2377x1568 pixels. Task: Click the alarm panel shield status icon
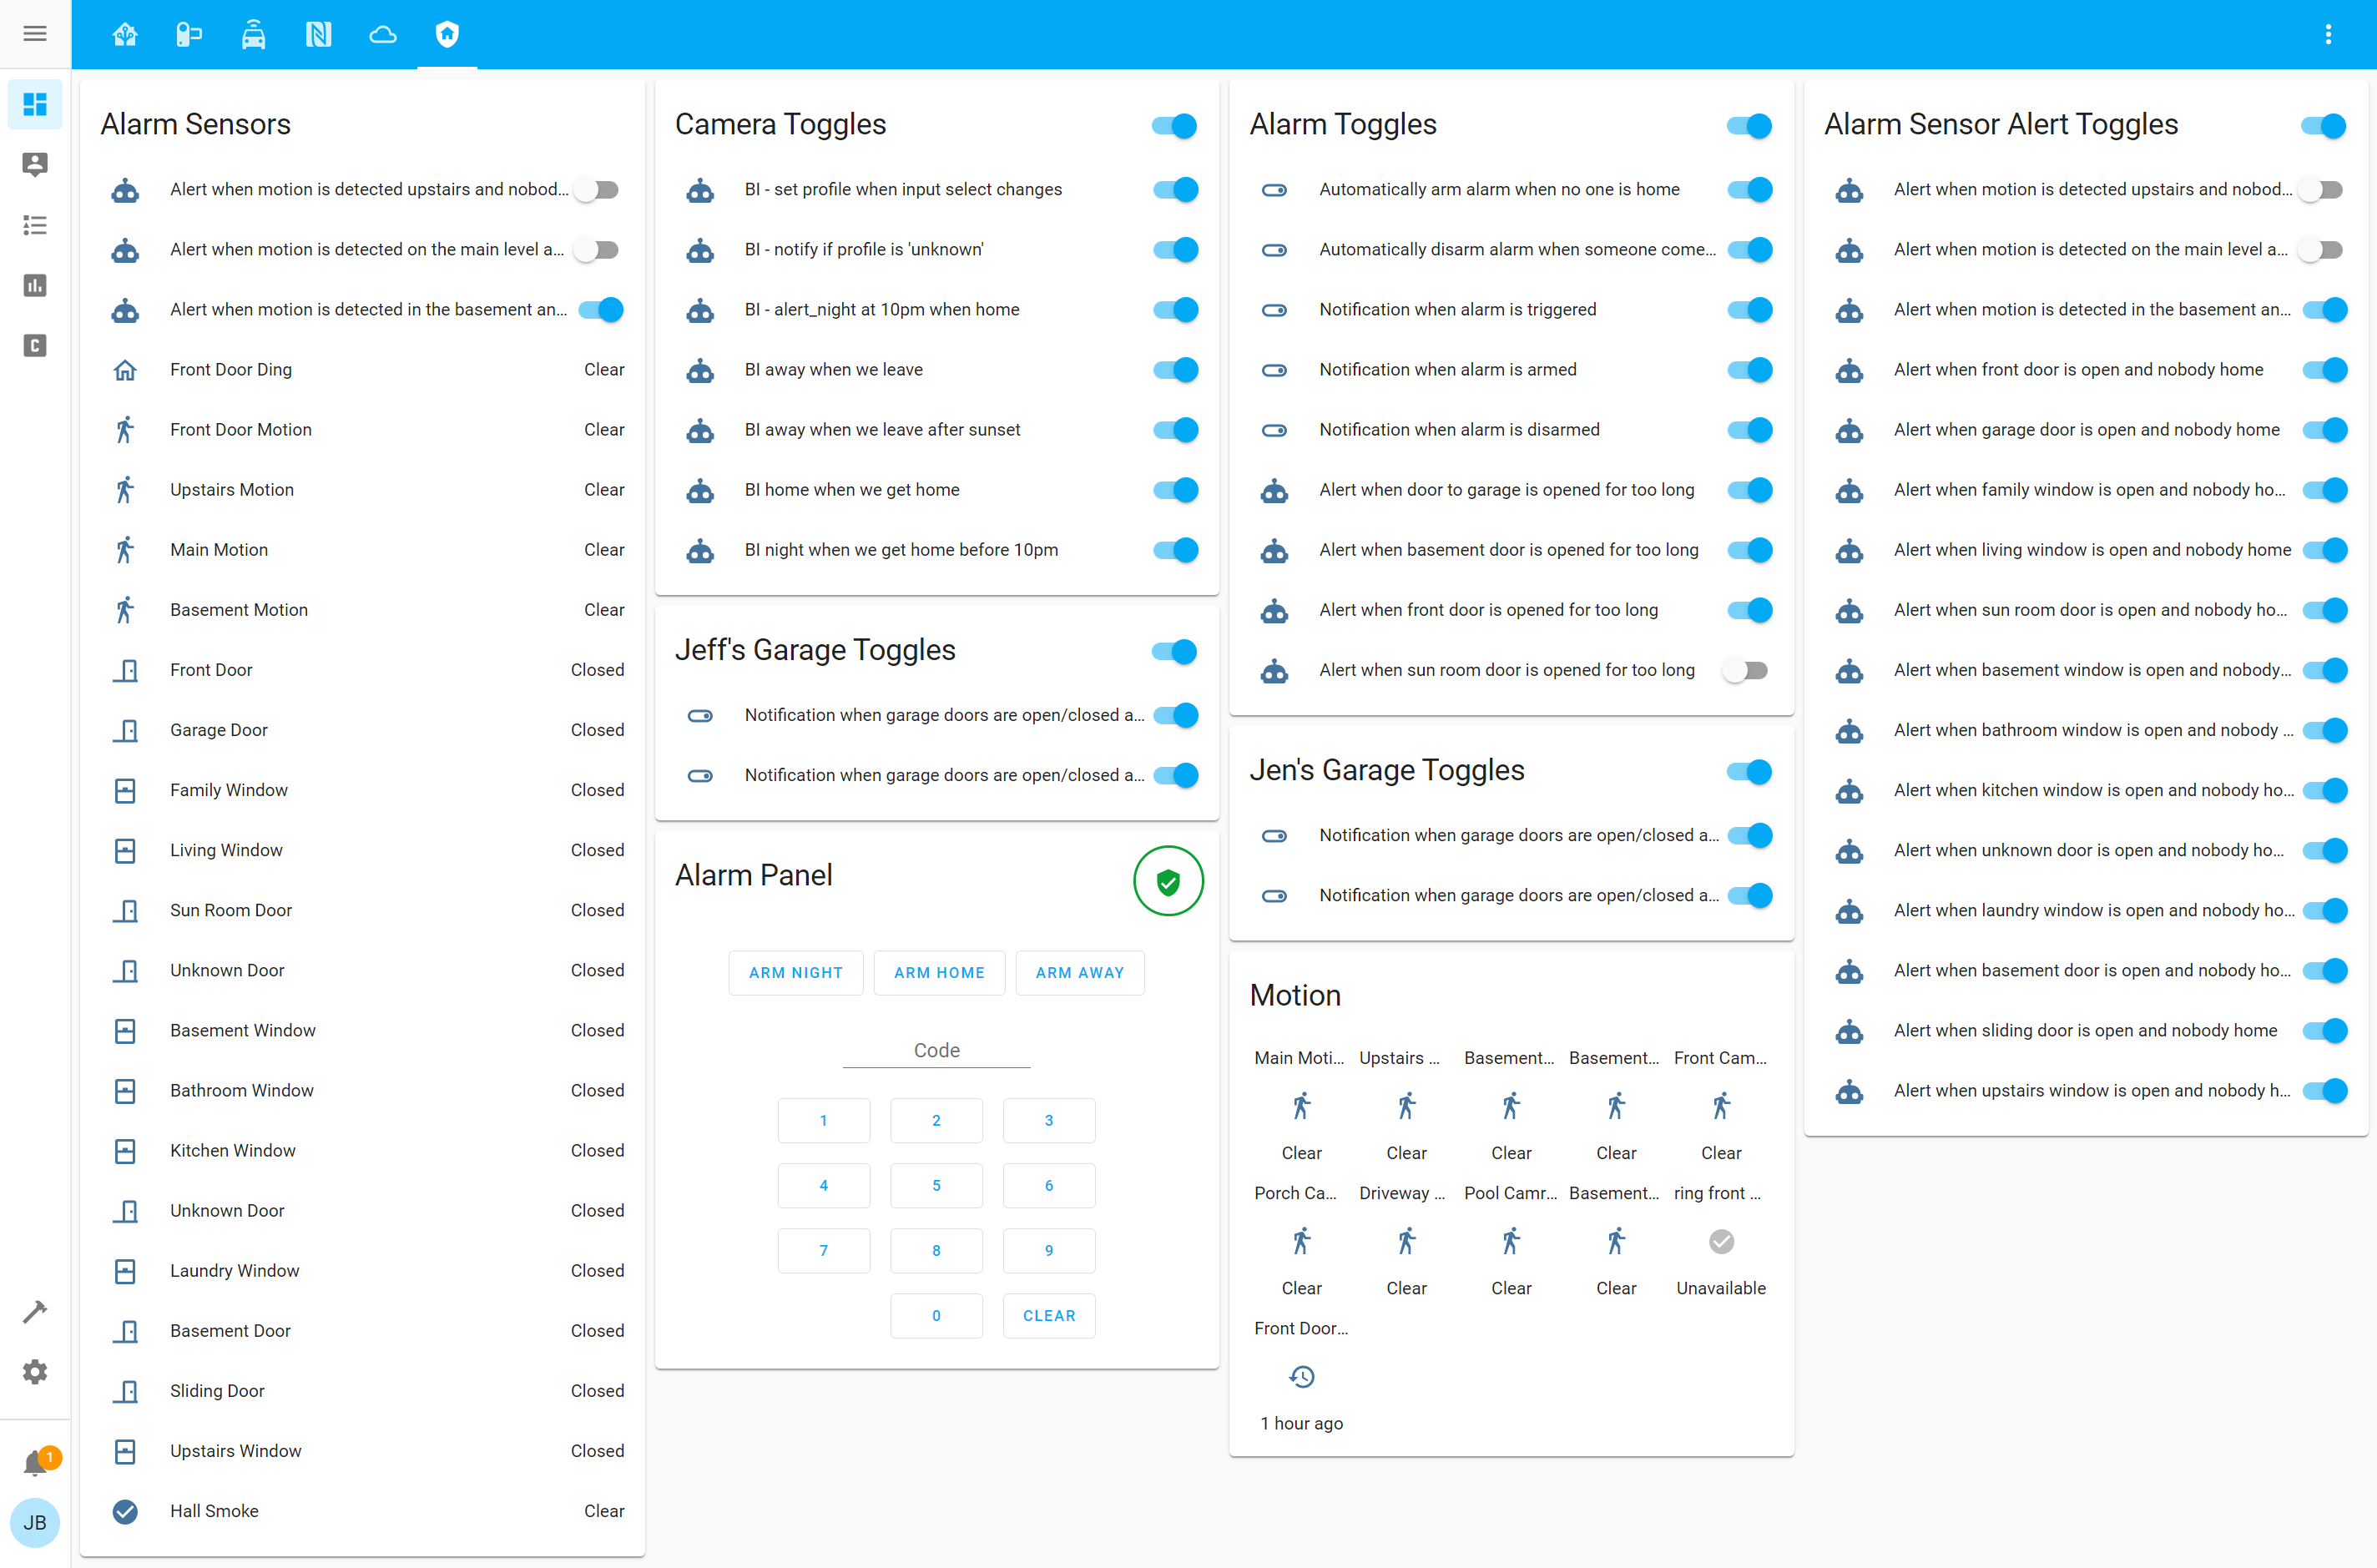[x=1167, y=881]
